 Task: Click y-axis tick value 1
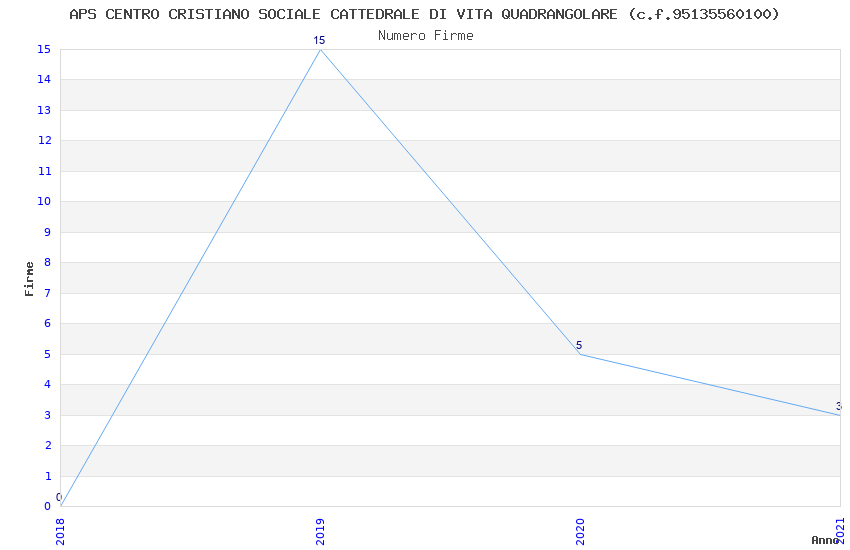[x=48, y=476]
